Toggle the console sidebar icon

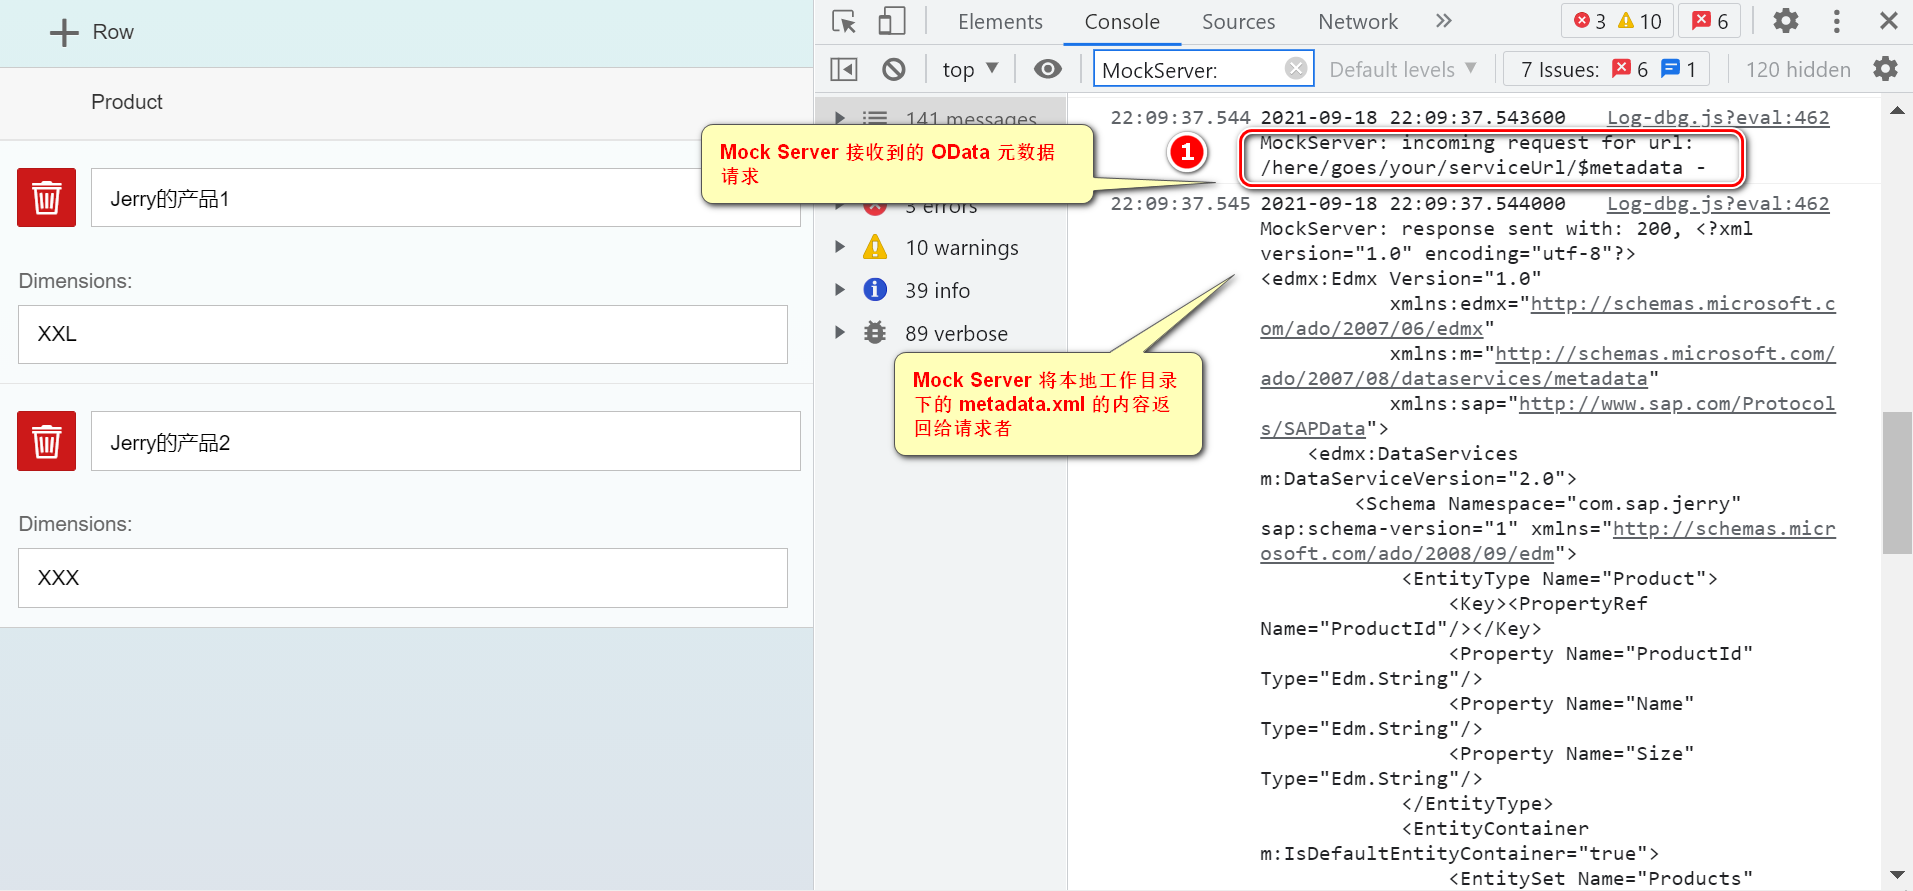click(x=844, y=69)
